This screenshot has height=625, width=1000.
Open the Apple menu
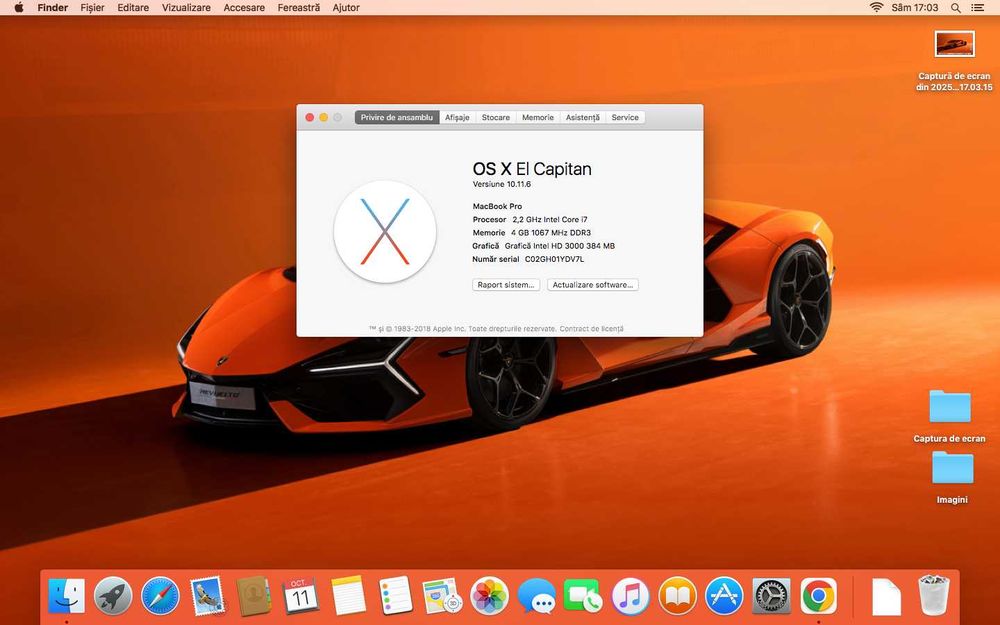tap(18, 8)
